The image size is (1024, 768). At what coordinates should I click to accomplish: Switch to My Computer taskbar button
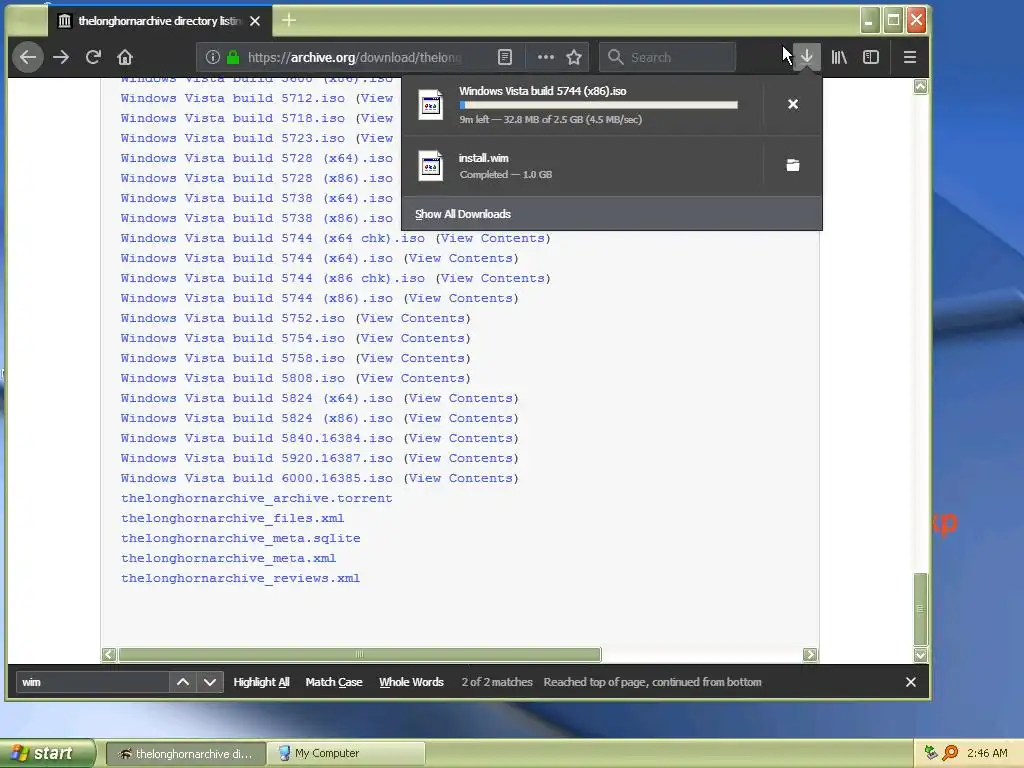(347, 753)
